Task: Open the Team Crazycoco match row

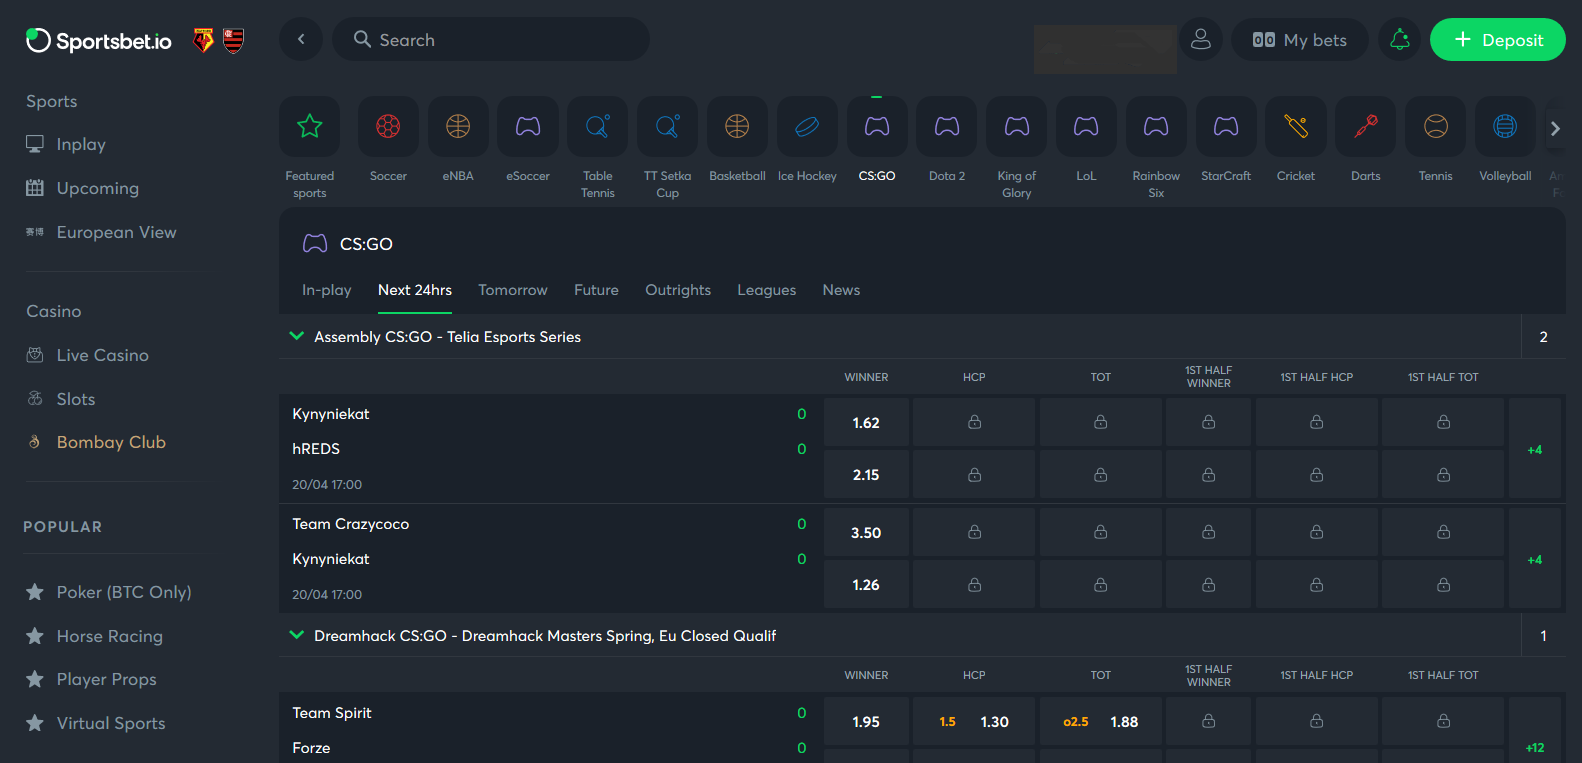Action: 549,558
